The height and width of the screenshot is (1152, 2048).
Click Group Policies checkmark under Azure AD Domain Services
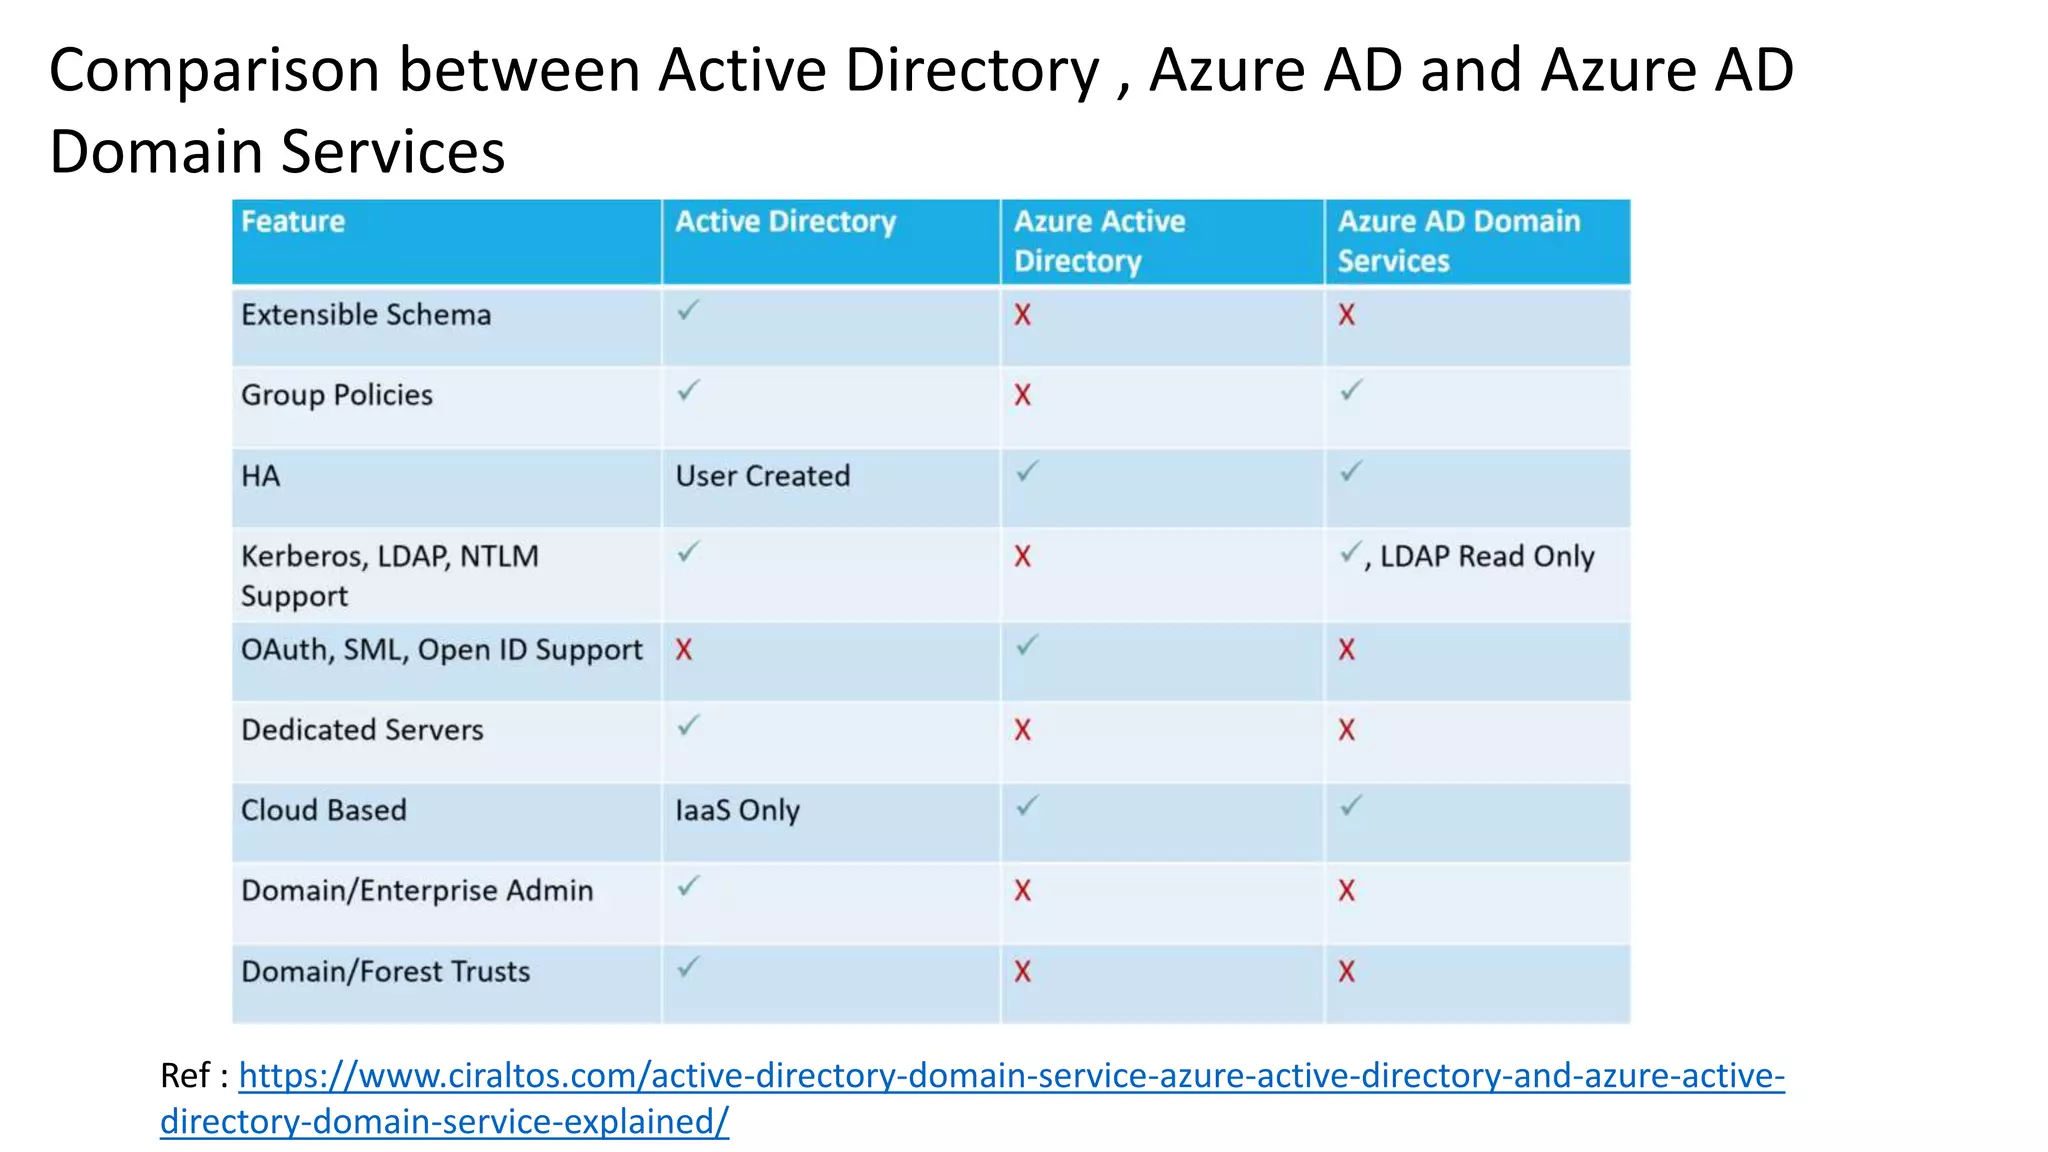coord(1351,390)
